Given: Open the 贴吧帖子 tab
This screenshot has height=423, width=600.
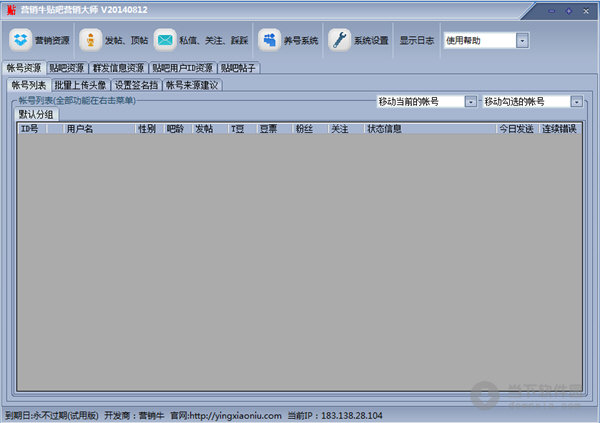Looking at the screenshot, I should tap(238, 68).
